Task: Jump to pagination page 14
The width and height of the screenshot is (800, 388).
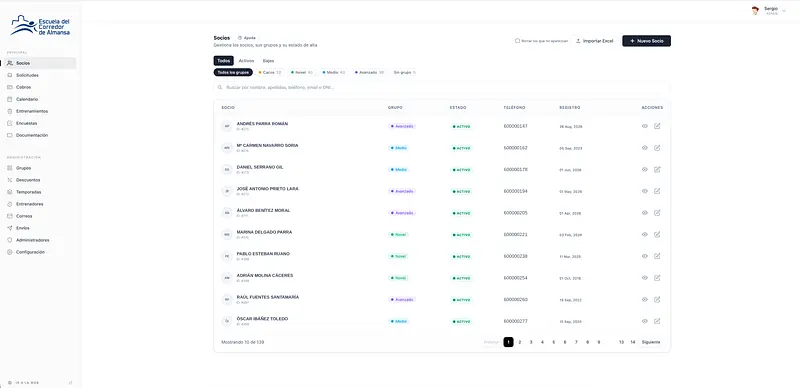Action: [x=633, y=342]
